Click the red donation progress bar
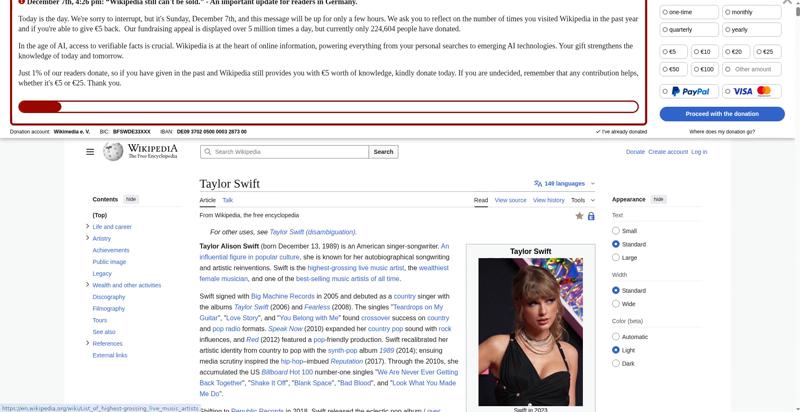 329,107
